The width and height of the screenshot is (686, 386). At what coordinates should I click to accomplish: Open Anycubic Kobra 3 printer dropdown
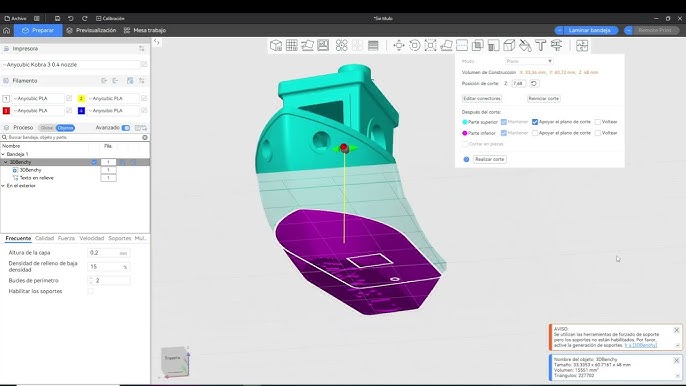click(72, 64)
